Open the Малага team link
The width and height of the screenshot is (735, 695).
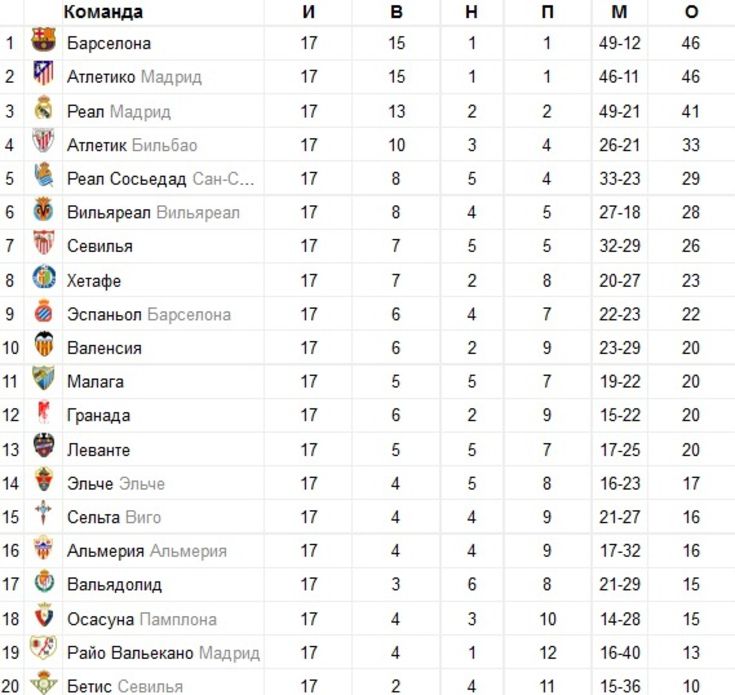tap(96, 382)
